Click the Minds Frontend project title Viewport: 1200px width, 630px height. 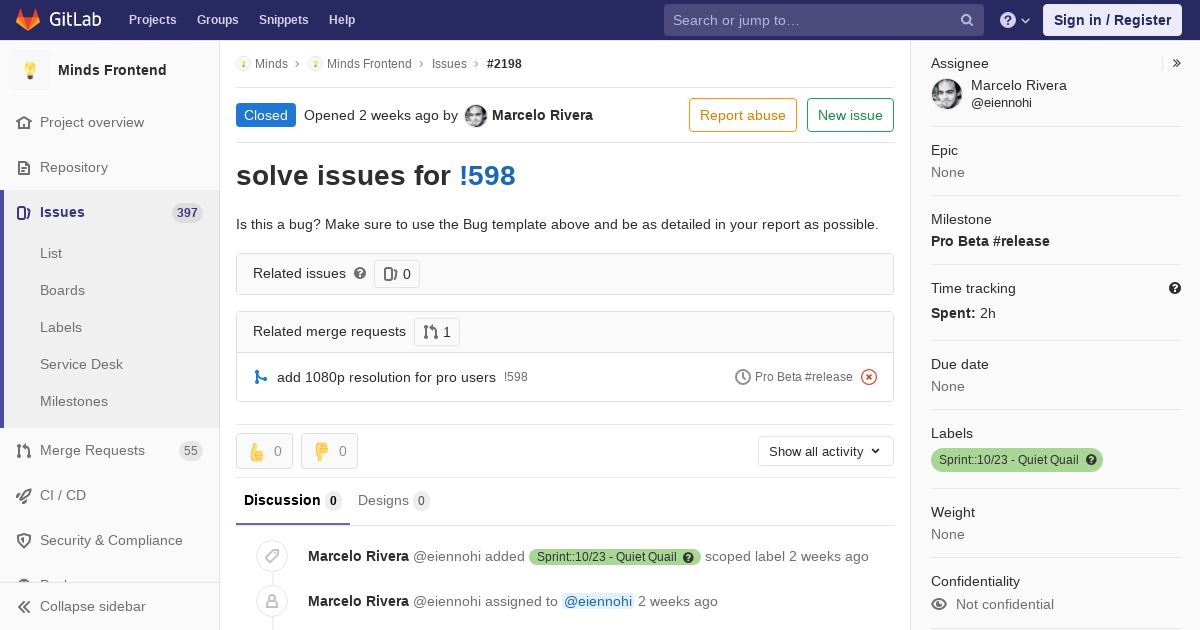[x=112, y=70]
